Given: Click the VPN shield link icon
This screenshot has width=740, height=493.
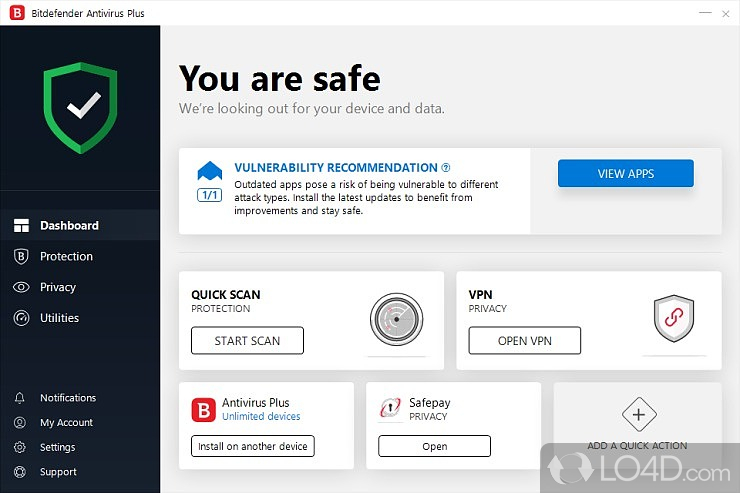Looking at the screenshot, I should click(673, 318).
